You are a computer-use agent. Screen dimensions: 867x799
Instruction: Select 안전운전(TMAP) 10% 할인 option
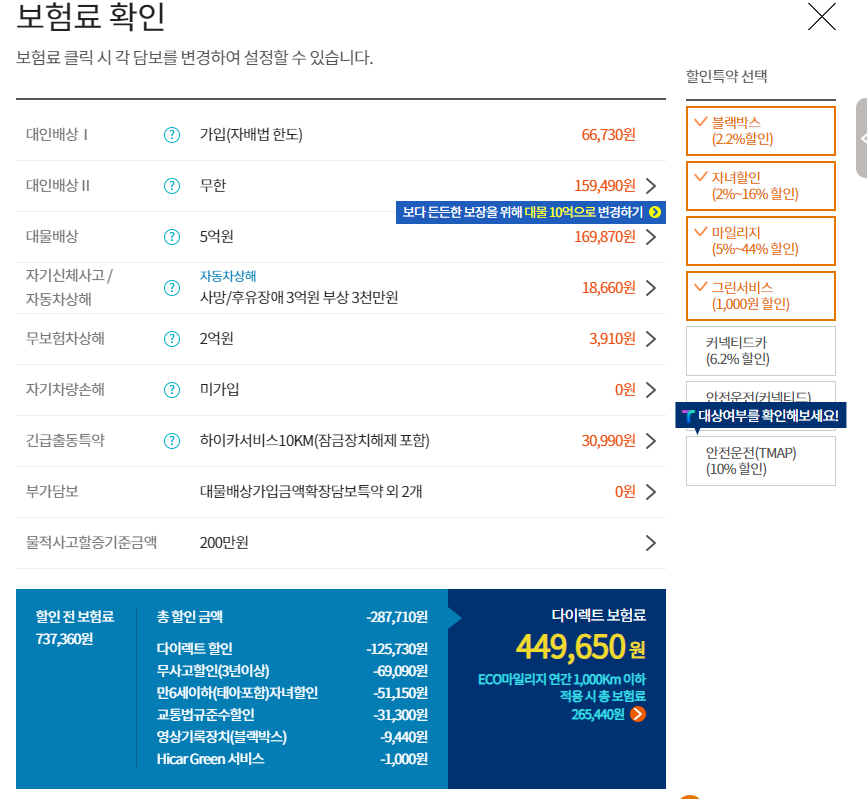click(x=760, y=461)
